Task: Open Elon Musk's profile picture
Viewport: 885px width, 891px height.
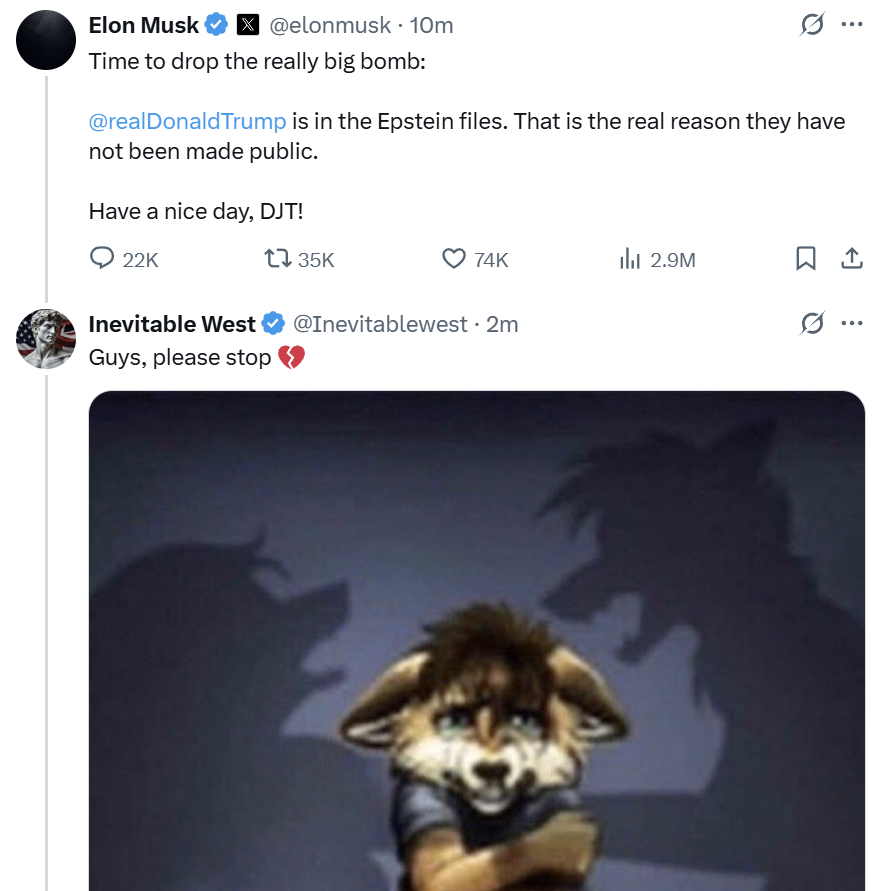Action: pyautogui.click(x=45, y=40)
